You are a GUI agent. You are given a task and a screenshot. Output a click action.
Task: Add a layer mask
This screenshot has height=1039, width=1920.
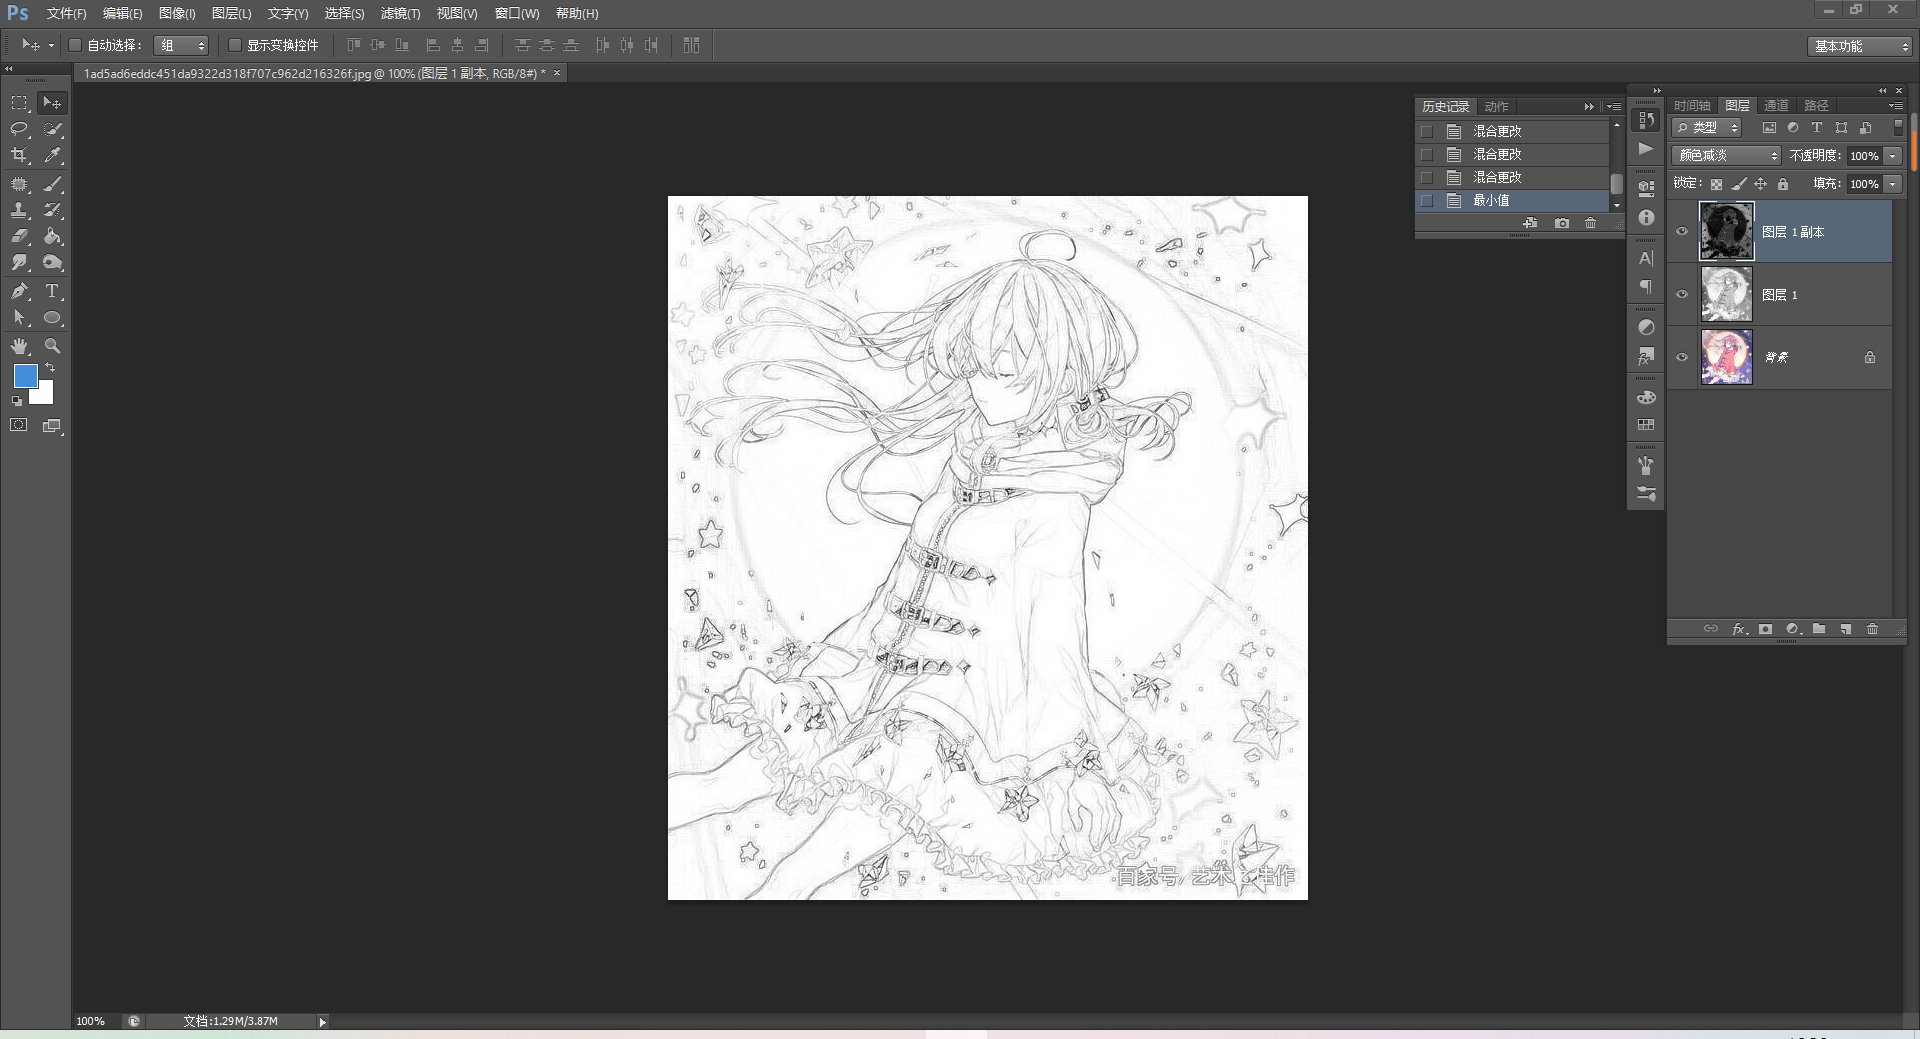pos(1766,629)
